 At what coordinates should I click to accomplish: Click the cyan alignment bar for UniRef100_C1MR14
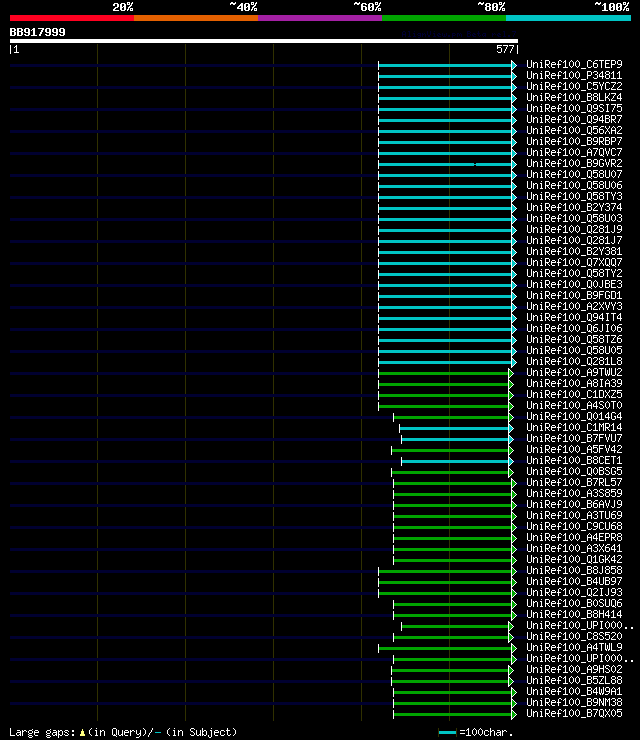454,429
